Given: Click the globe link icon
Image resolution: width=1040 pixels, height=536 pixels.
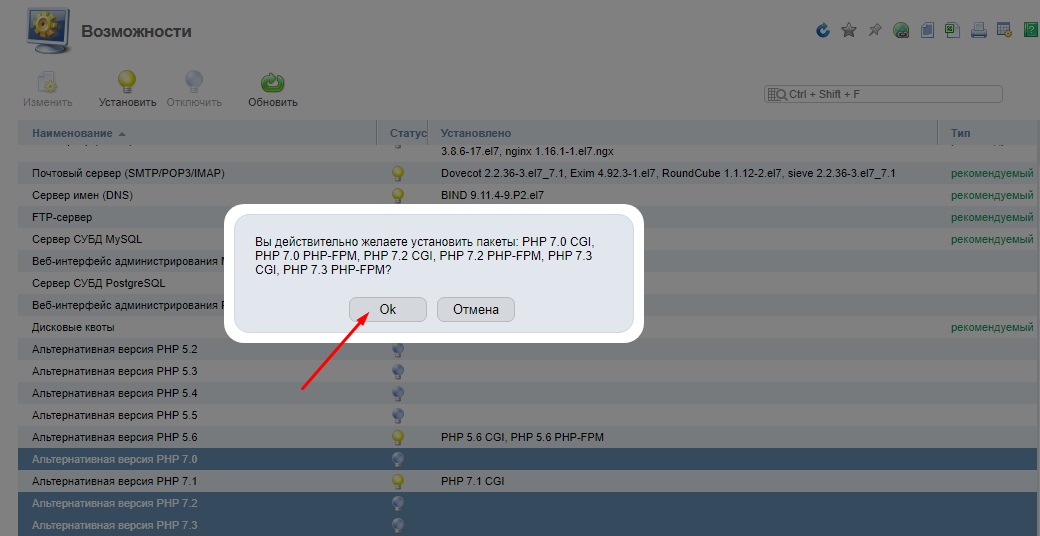Looking at the screenshot, I should [901, 30].
